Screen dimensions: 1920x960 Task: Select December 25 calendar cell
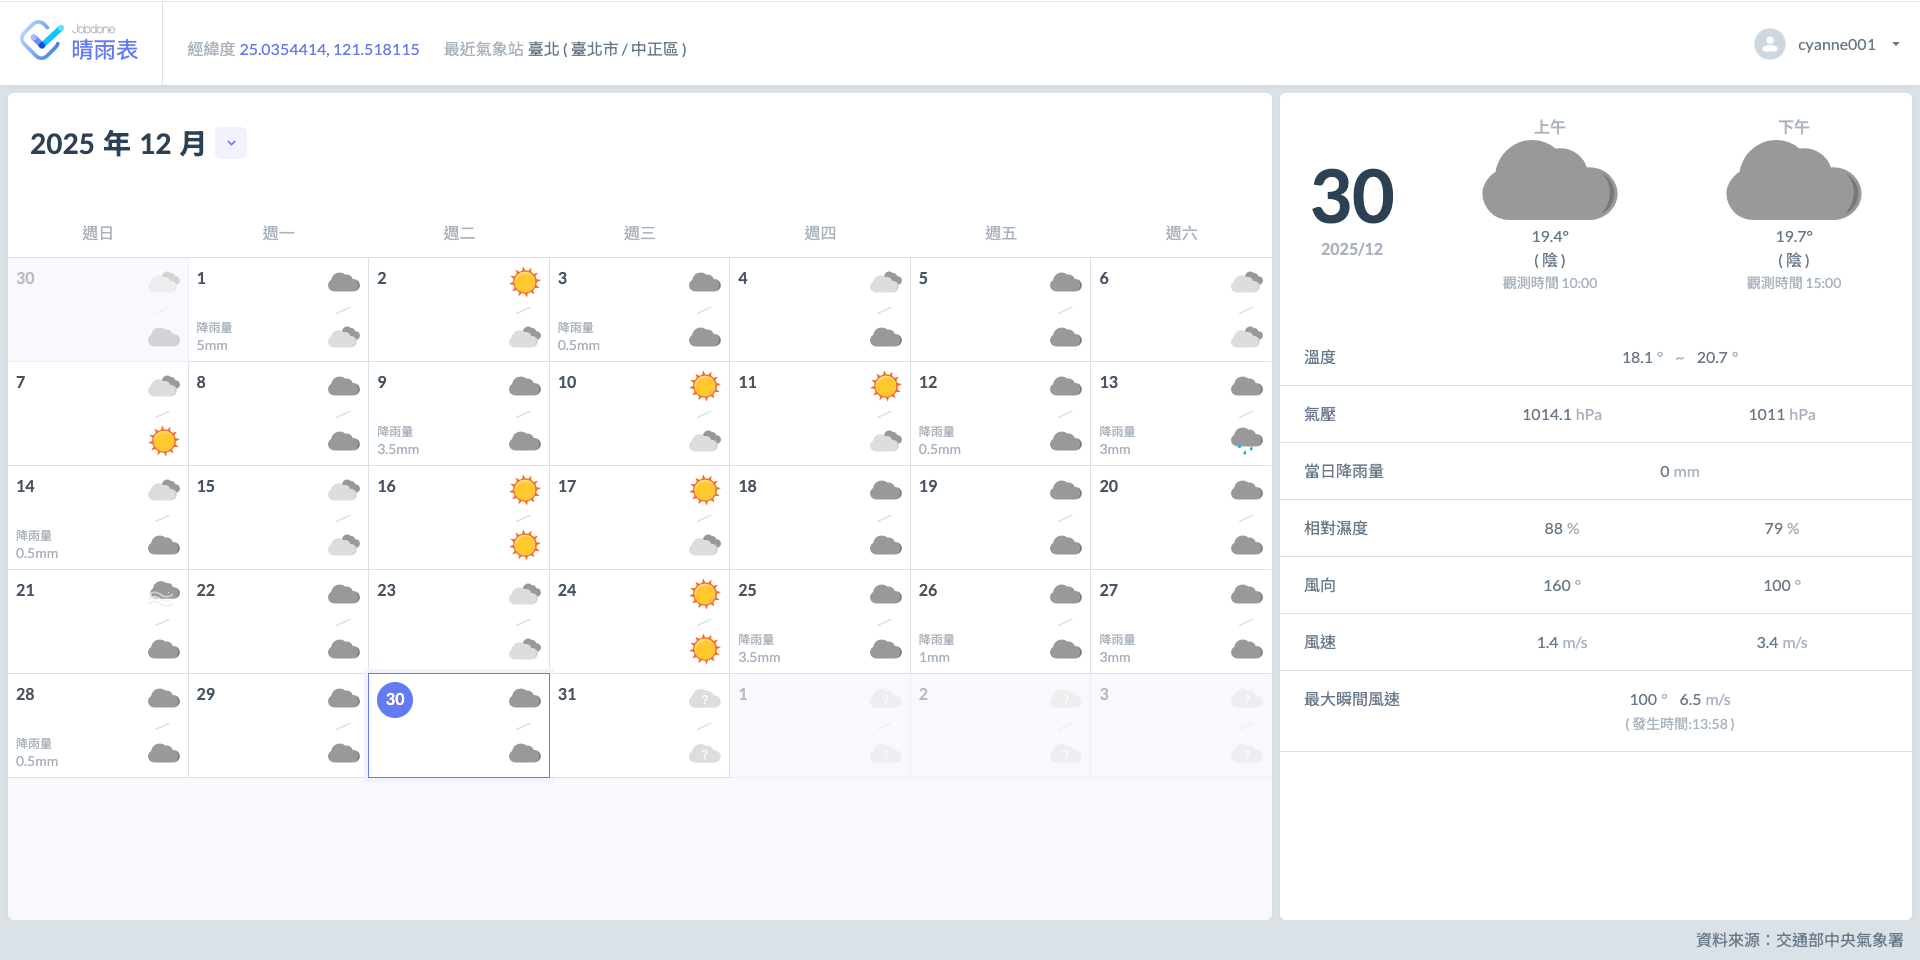click(819, 621)
